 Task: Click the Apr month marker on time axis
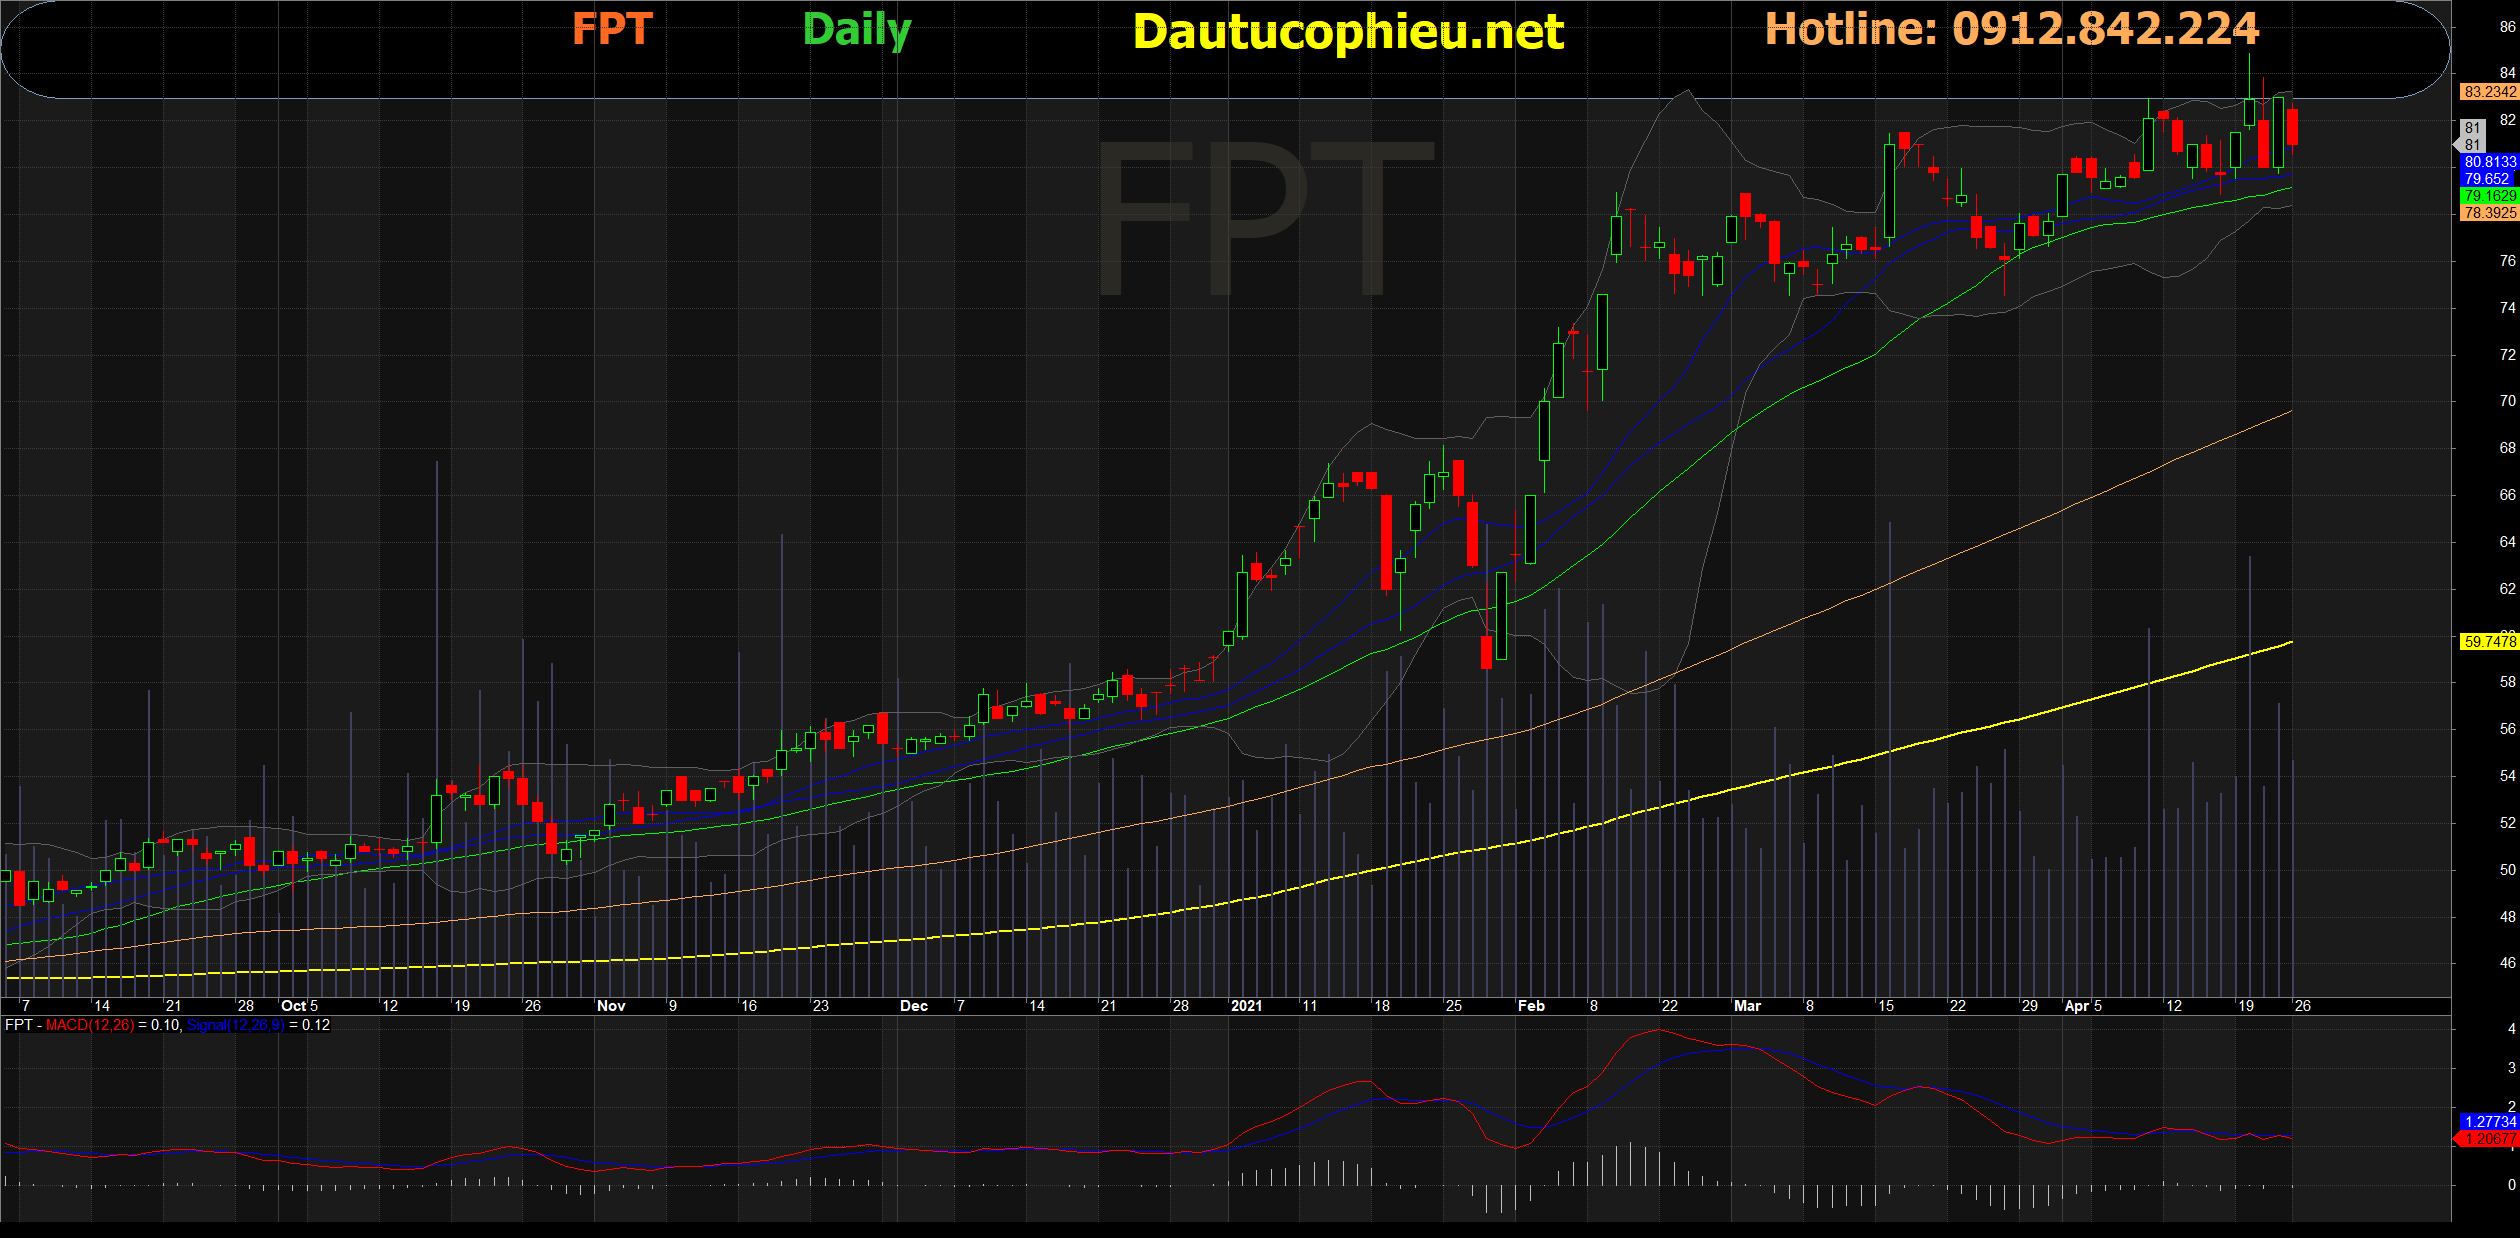pos(2076,1006)
